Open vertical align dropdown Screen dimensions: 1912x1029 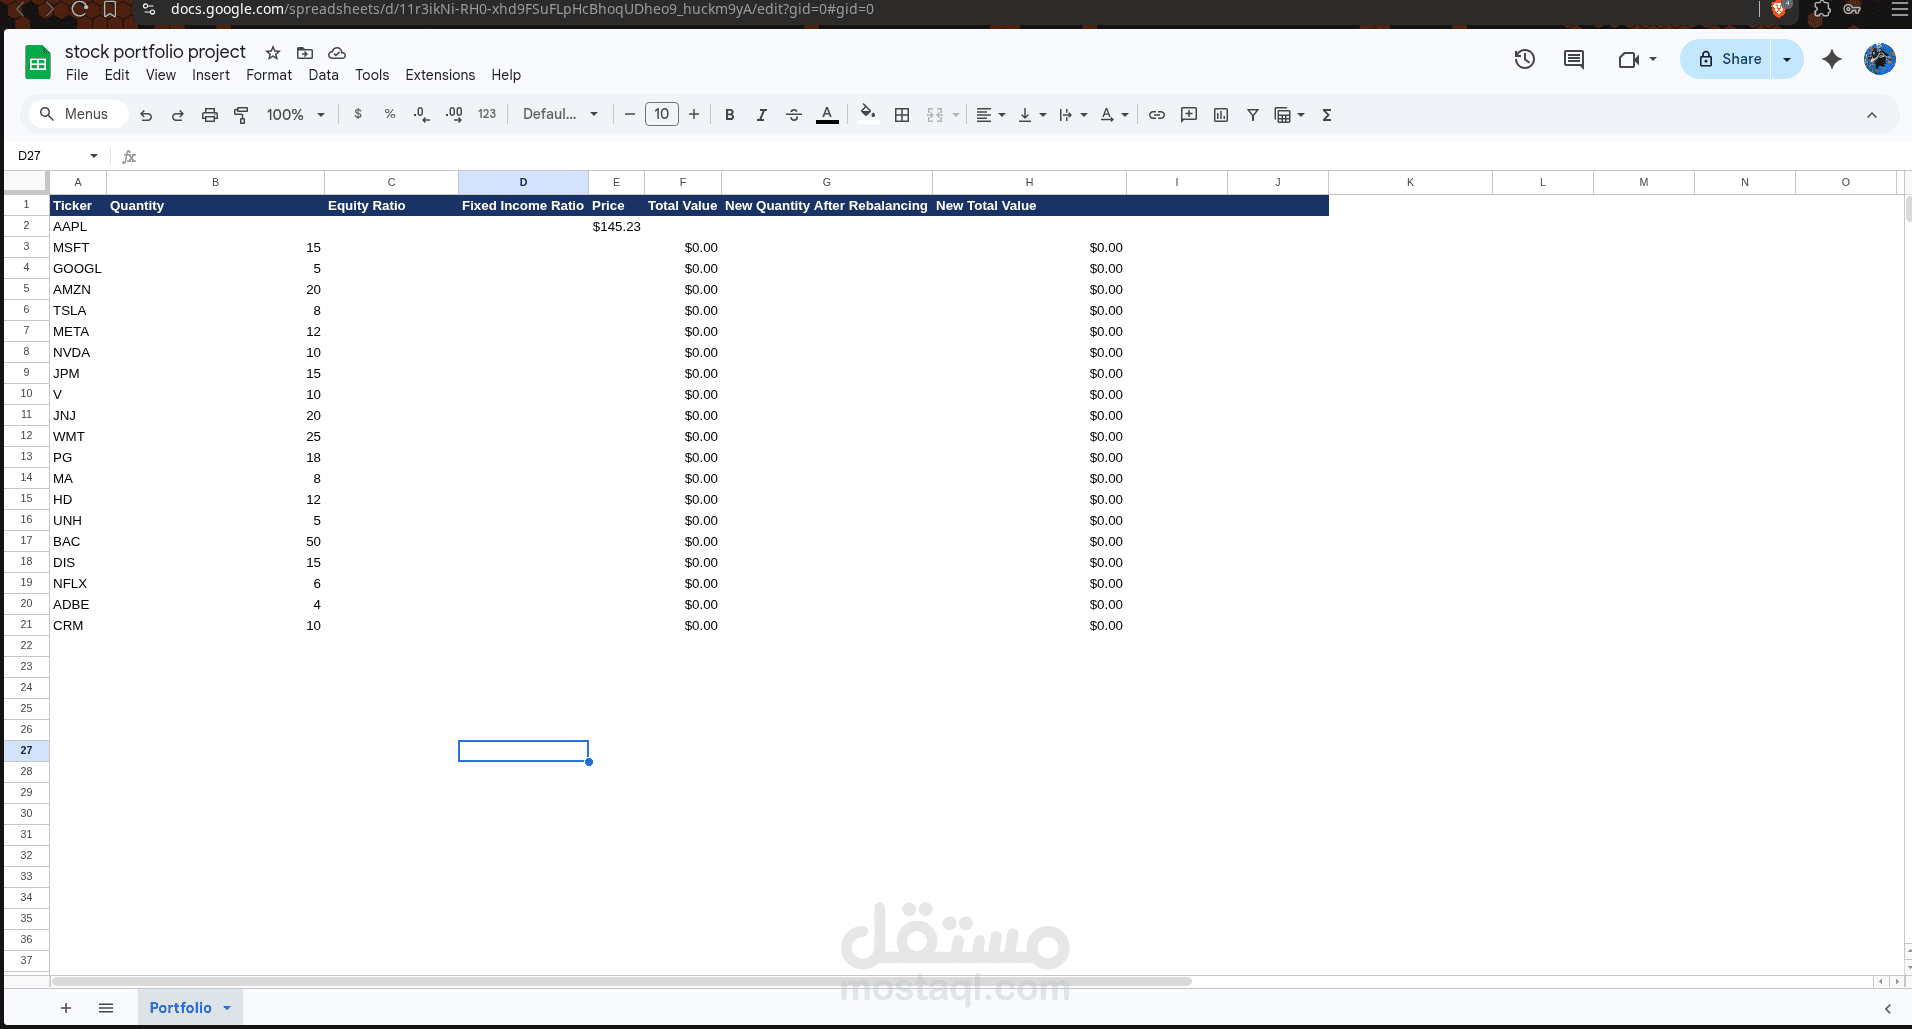coord(1032,115)
